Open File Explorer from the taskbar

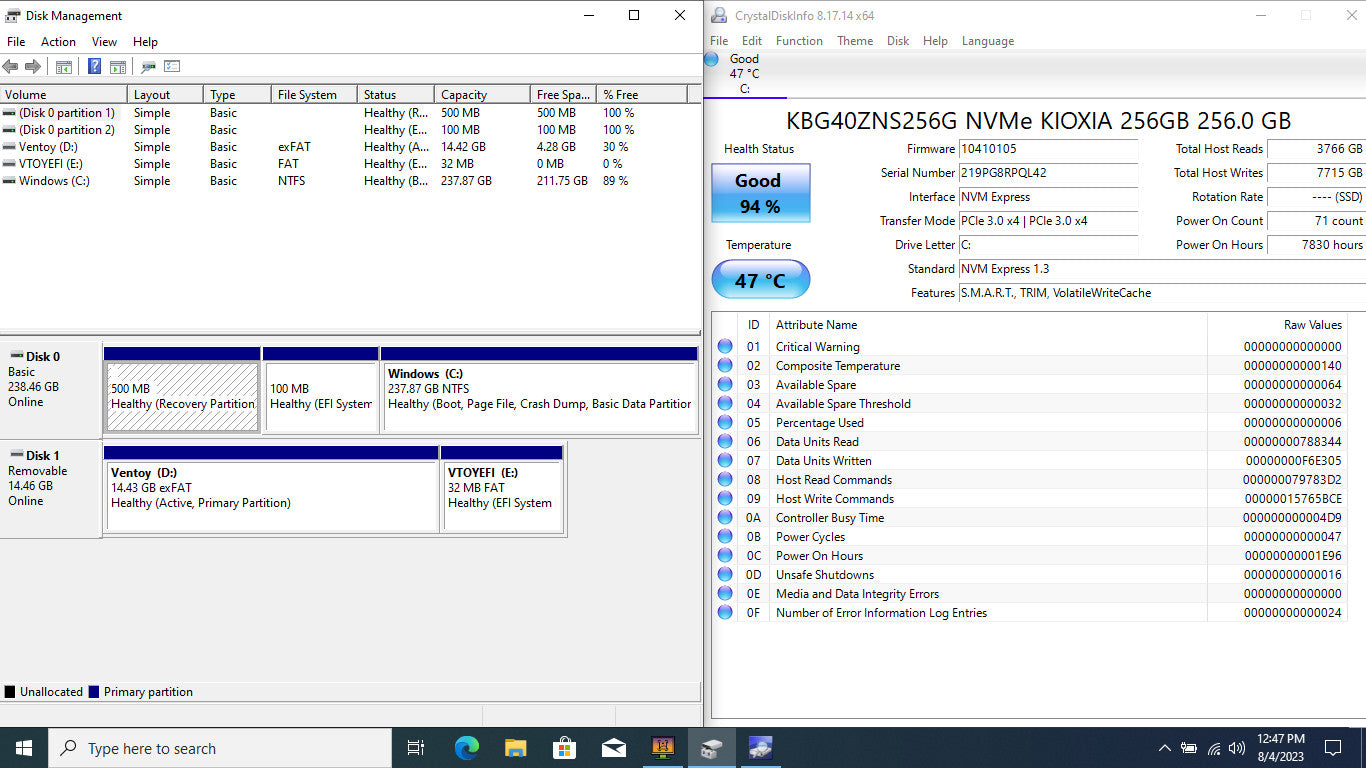515,748
